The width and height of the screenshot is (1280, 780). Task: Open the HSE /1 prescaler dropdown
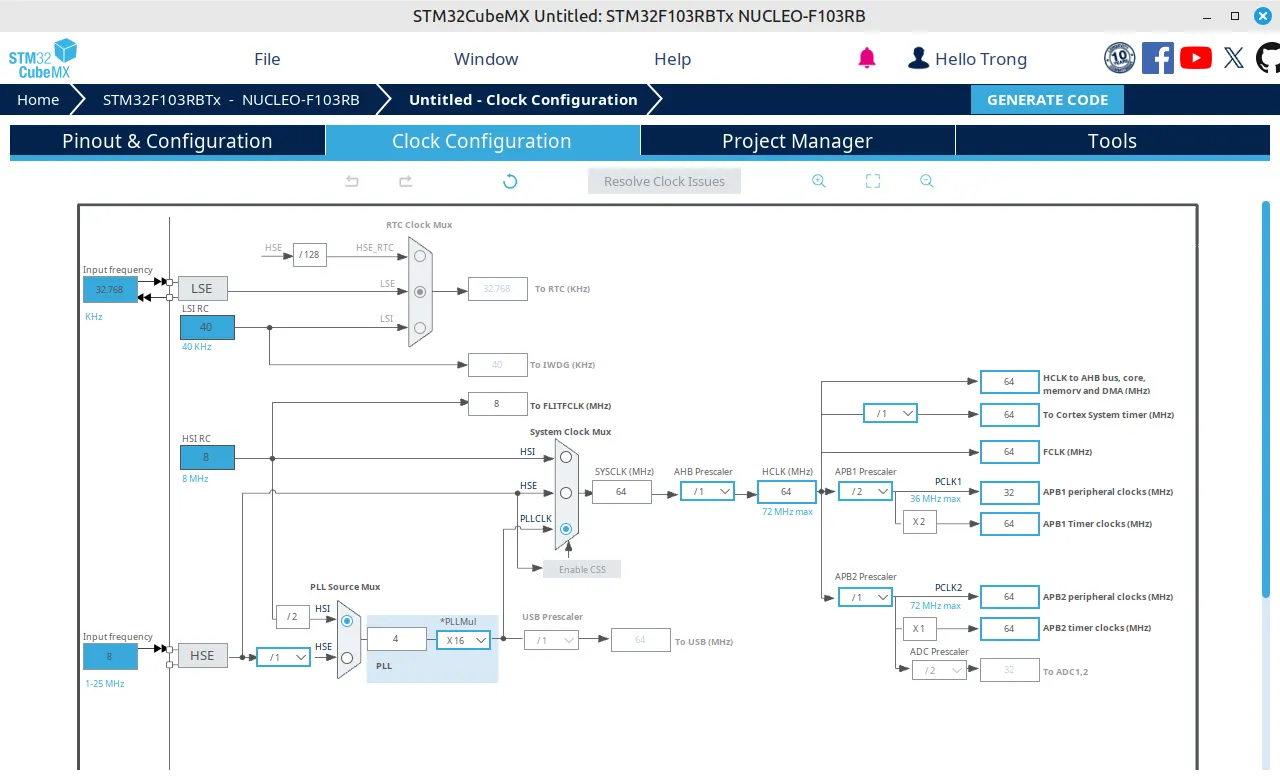(x=283, y=657)
